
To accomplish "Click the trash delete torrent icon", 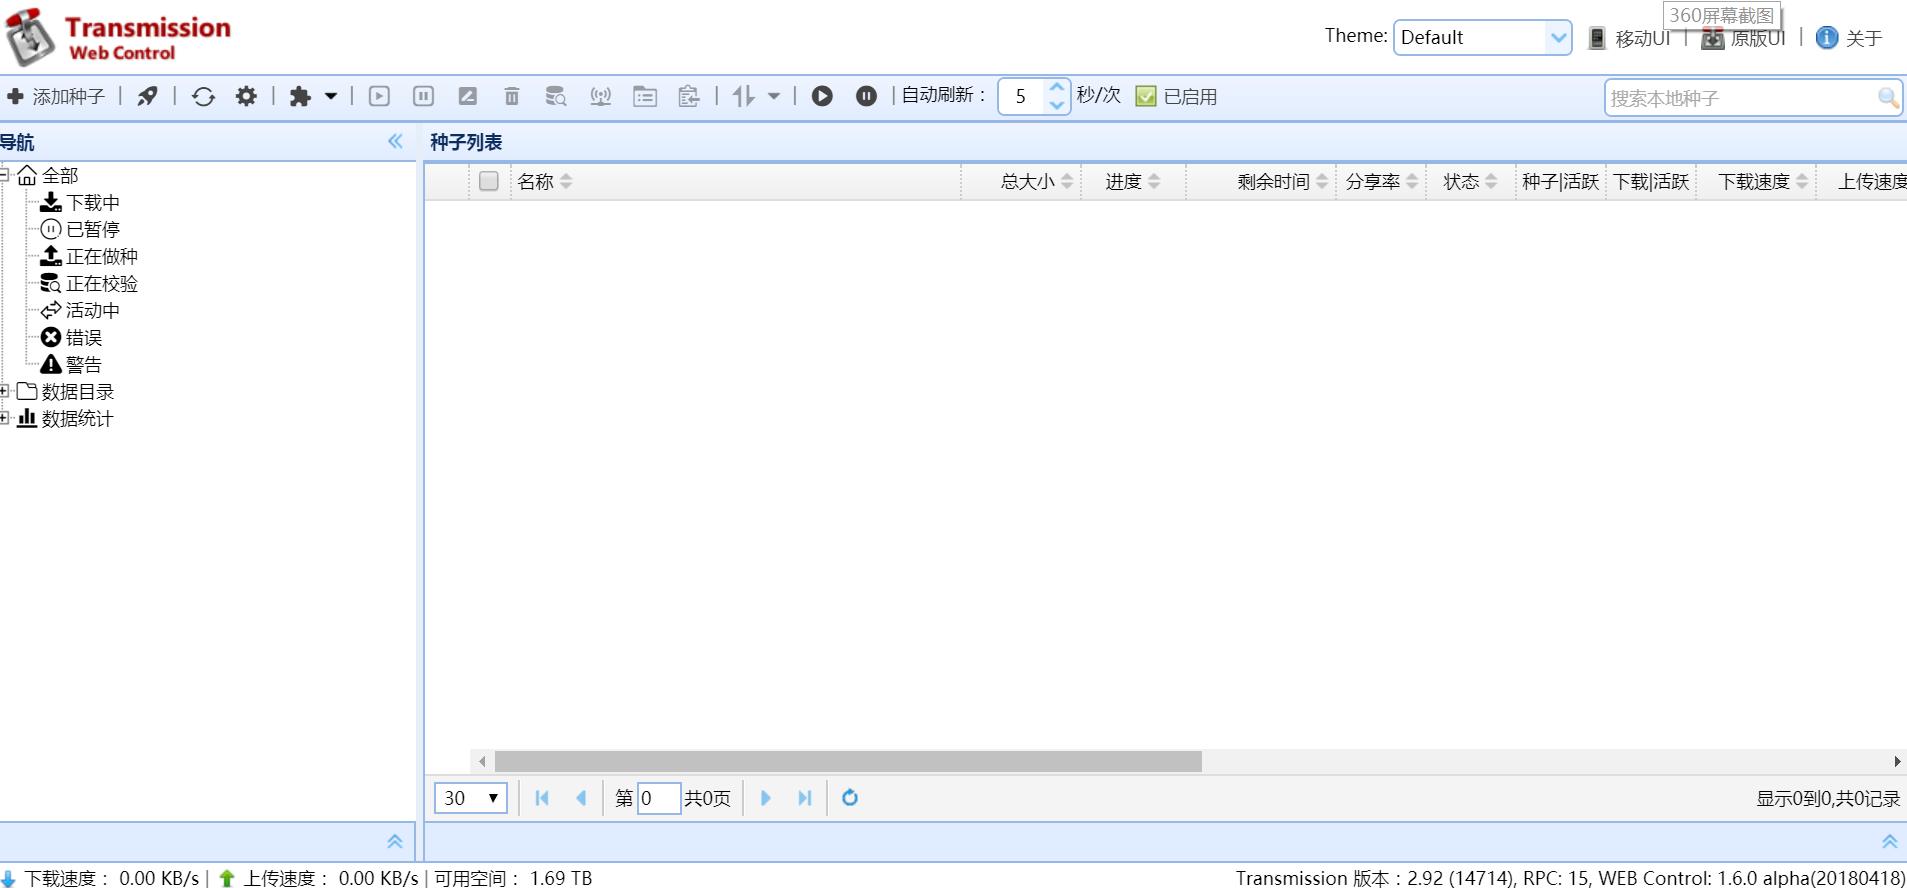I will (512, 96).
